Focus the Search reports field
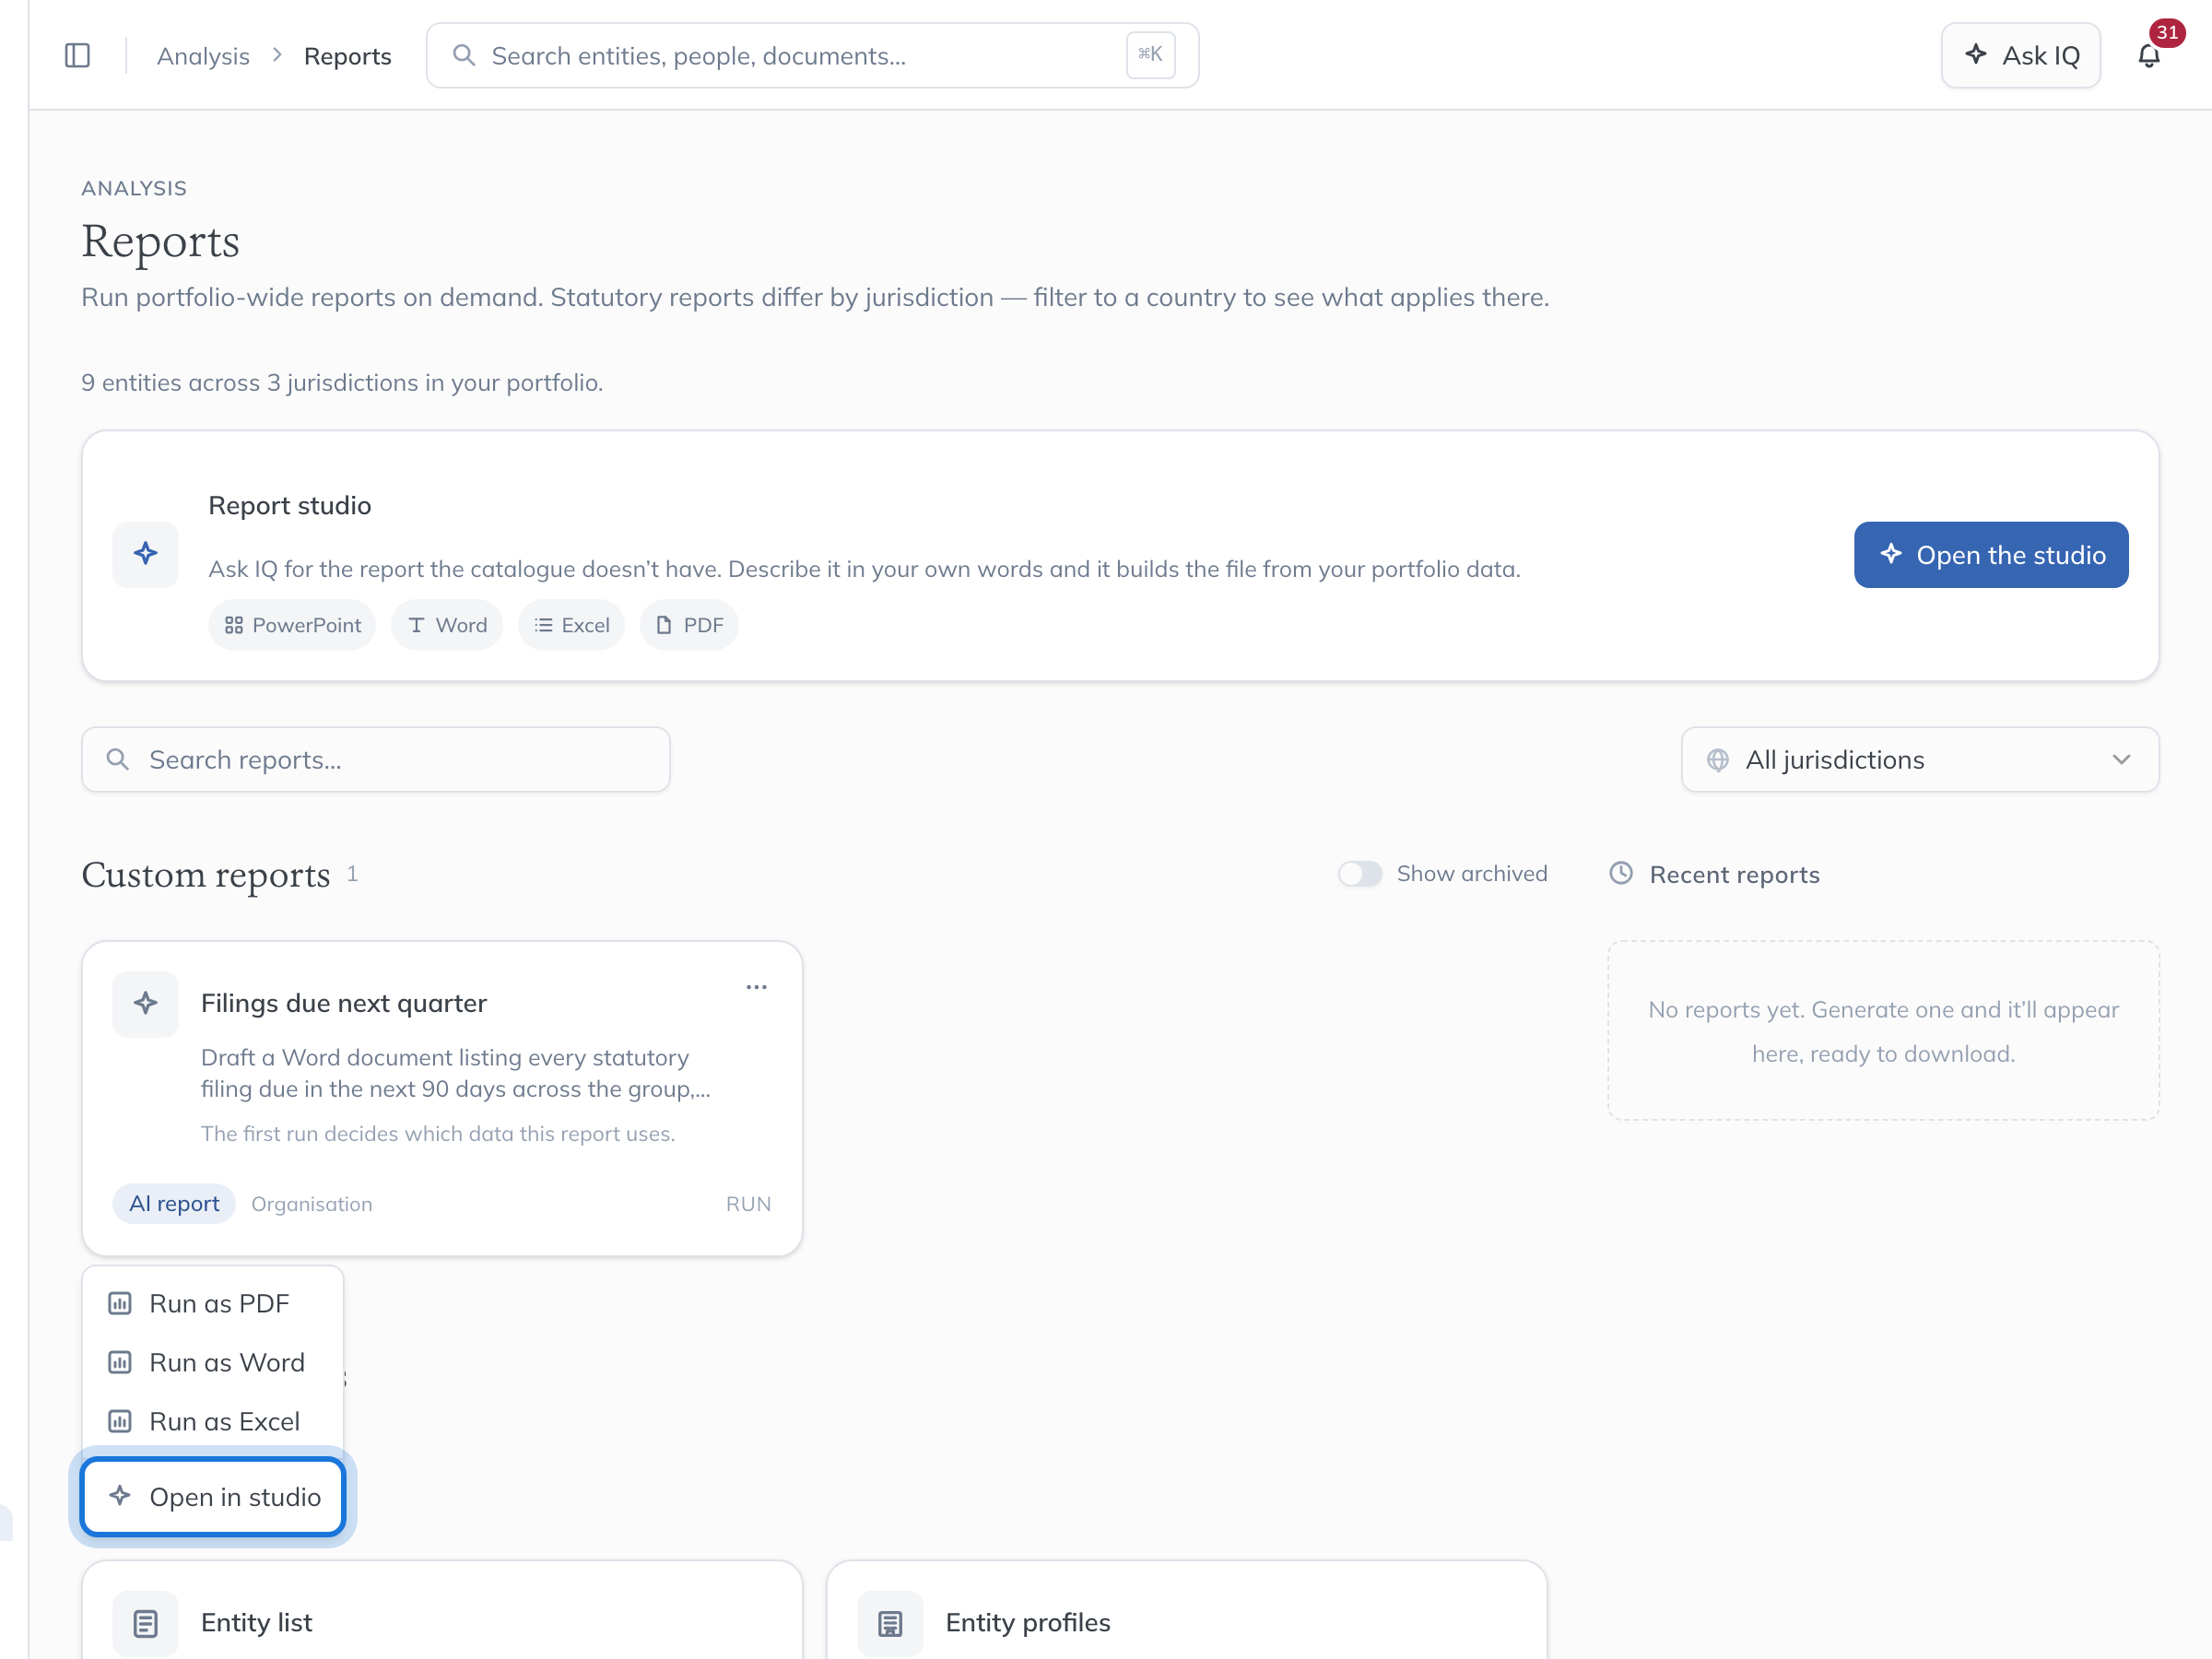 (376, 760)
